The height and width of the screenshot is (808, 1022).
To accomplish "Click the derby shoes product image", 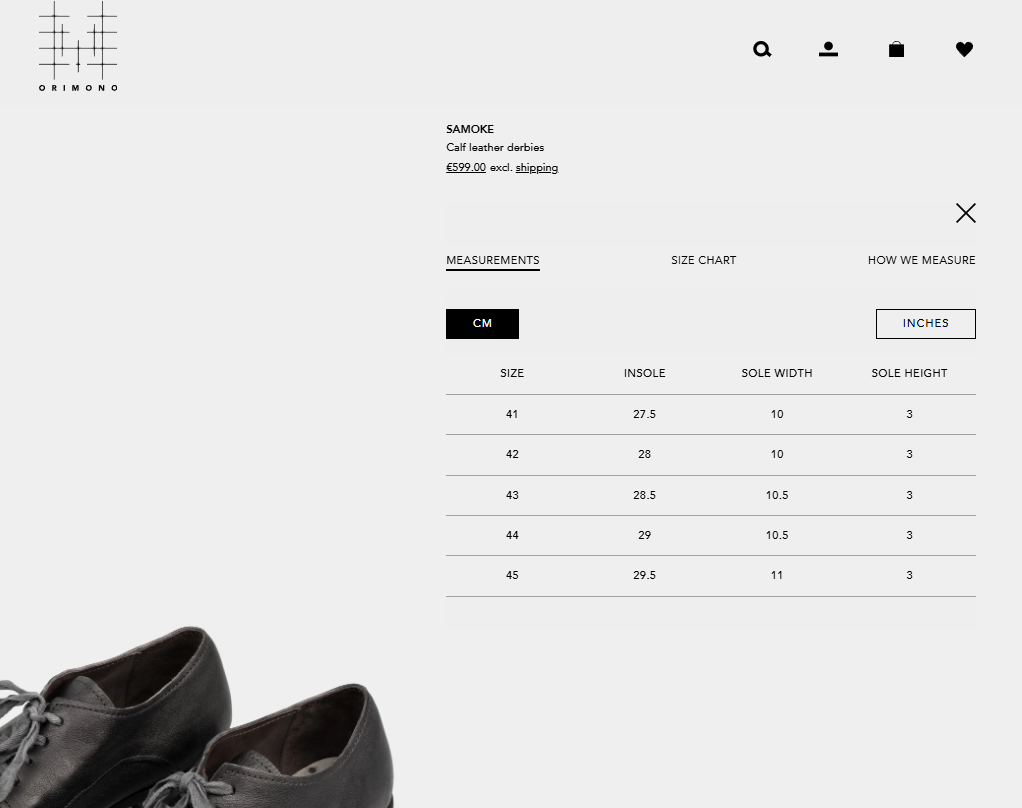I will (196, 717).
